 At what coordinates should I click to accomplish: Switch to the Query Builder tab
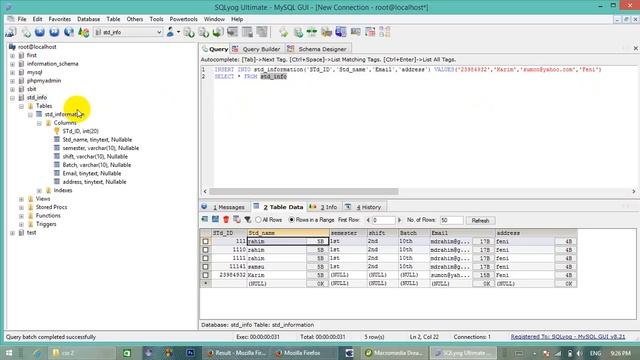click(257, 49)
